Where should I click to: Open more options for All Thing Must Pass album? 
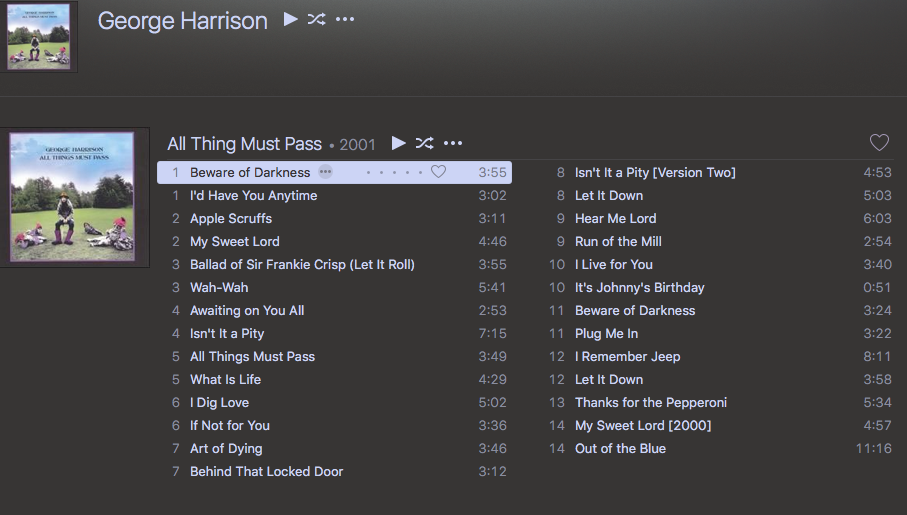click(453, 143)
